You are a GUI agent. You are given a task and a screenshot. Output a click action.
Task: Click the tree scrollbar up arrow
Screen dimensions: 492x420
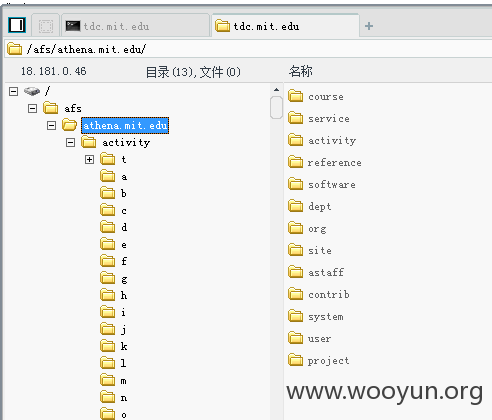[276, 89]
